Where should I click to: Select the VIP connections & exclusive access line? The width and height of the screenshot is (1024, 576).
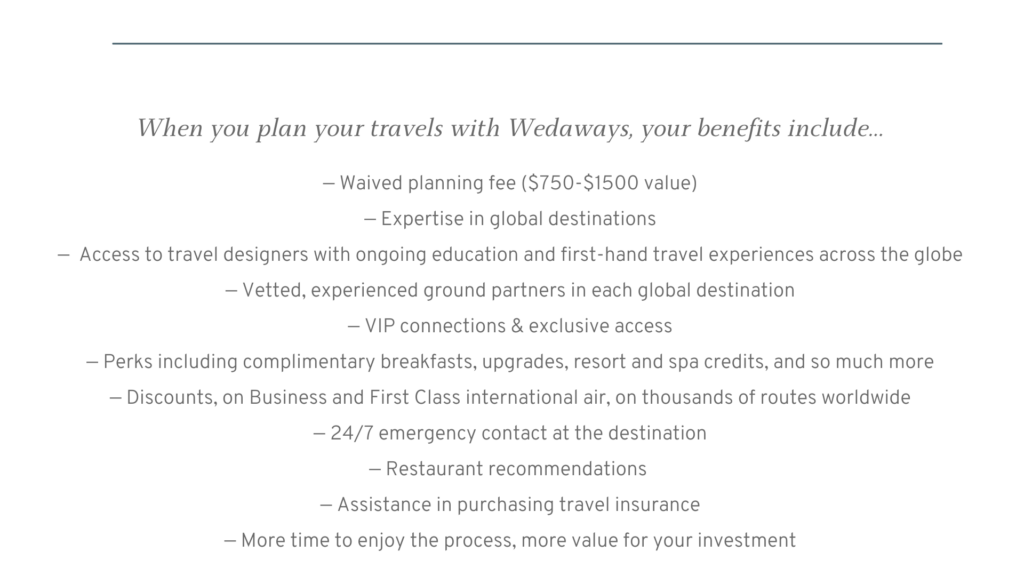click(510, 326)
